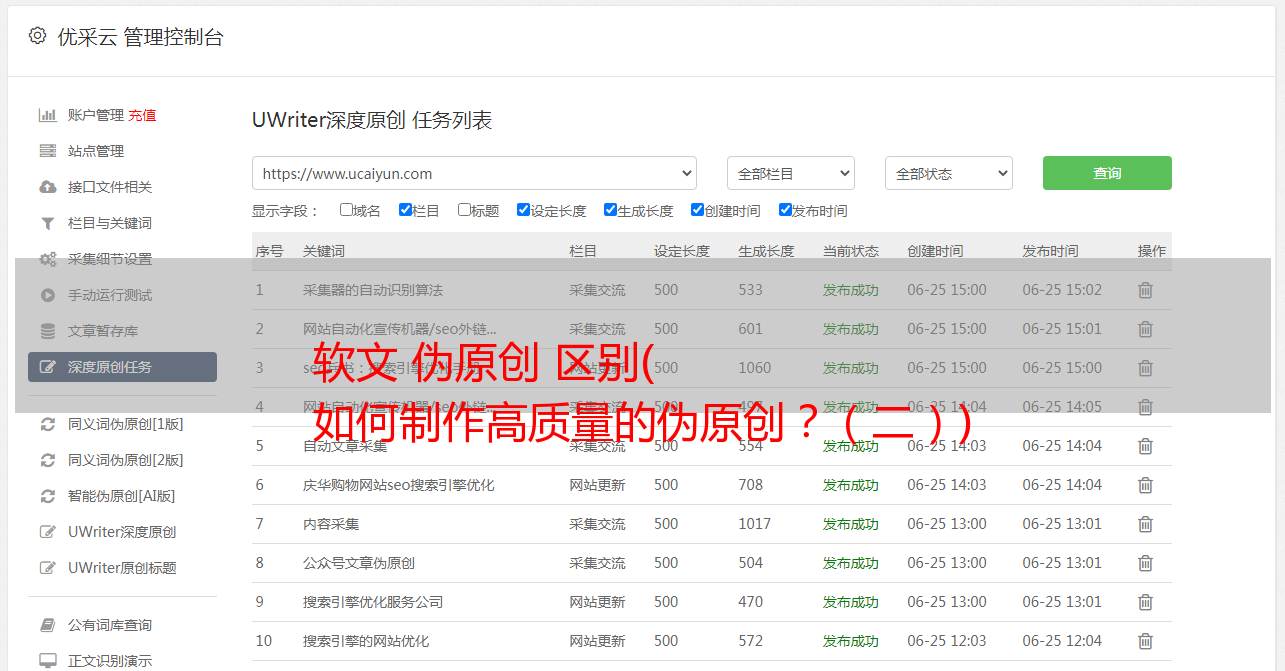Go to 智能伪原创[AI版] in the sidebar
This screenshot has height=671, width=1285.
122,496
